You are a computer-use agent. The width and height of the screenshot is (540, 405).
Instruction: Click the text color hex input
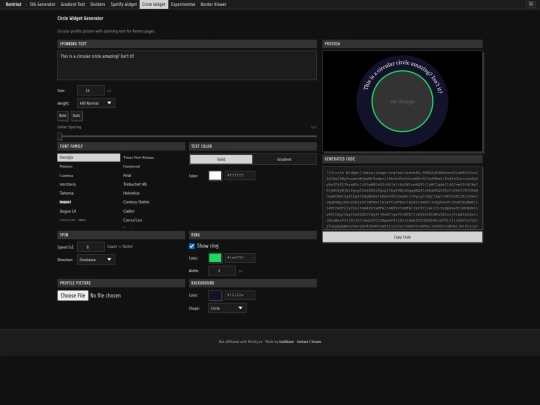(240, 176)
